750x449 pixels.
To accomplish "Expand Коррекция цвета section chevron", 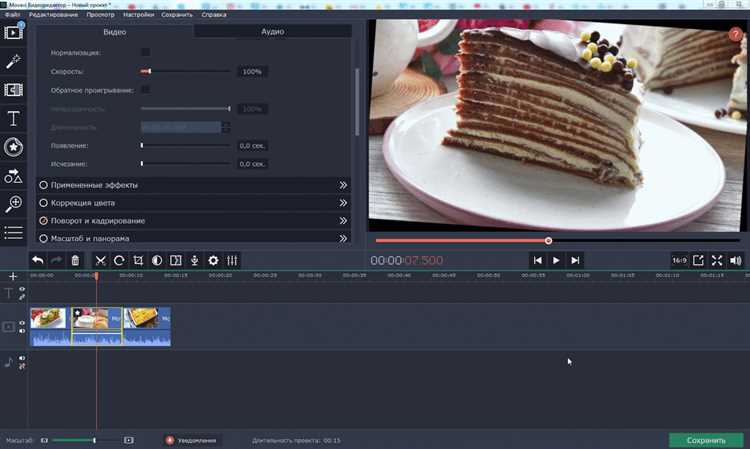I will [343, 203].
